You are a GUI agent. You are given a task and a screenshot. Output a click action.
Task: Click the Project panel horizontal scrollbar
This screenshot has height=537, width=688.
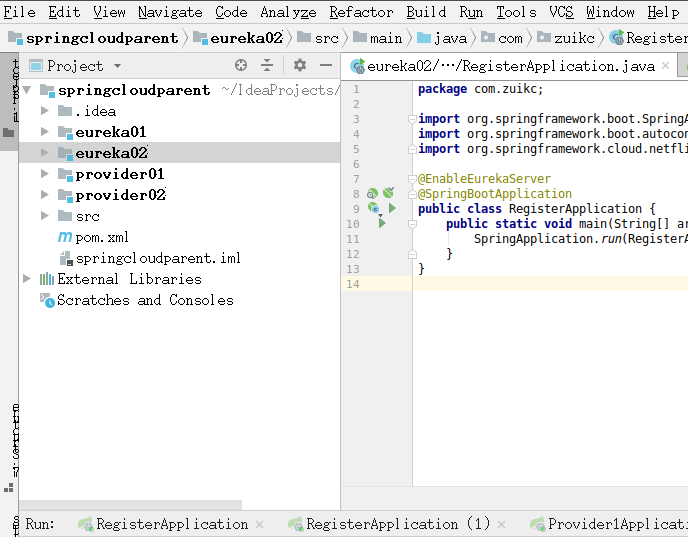[x=130, y=505]
